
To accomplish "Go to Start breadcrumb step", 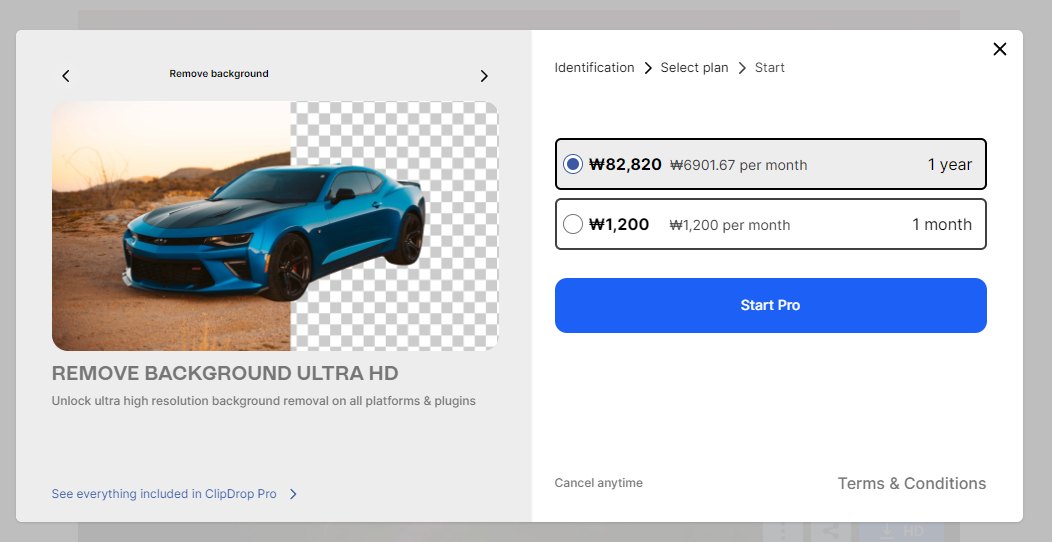I will [770, 68].
